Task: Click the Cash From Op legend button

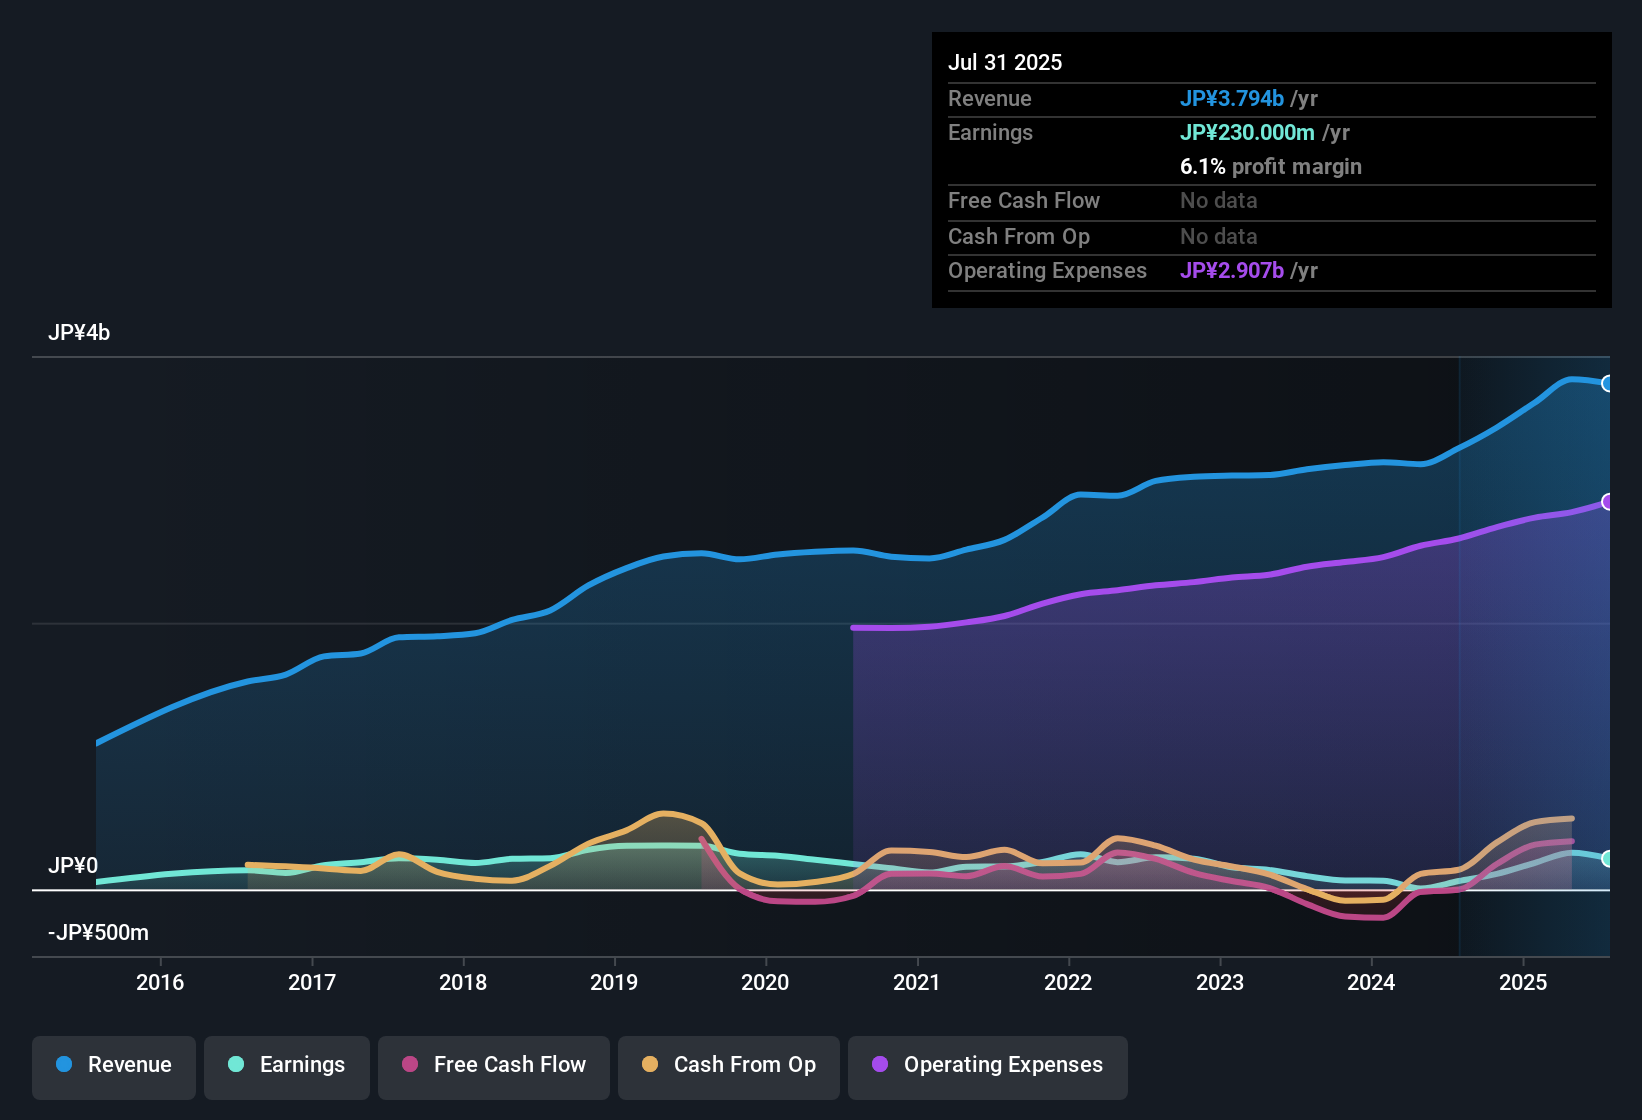Action: pos(728,1065)
